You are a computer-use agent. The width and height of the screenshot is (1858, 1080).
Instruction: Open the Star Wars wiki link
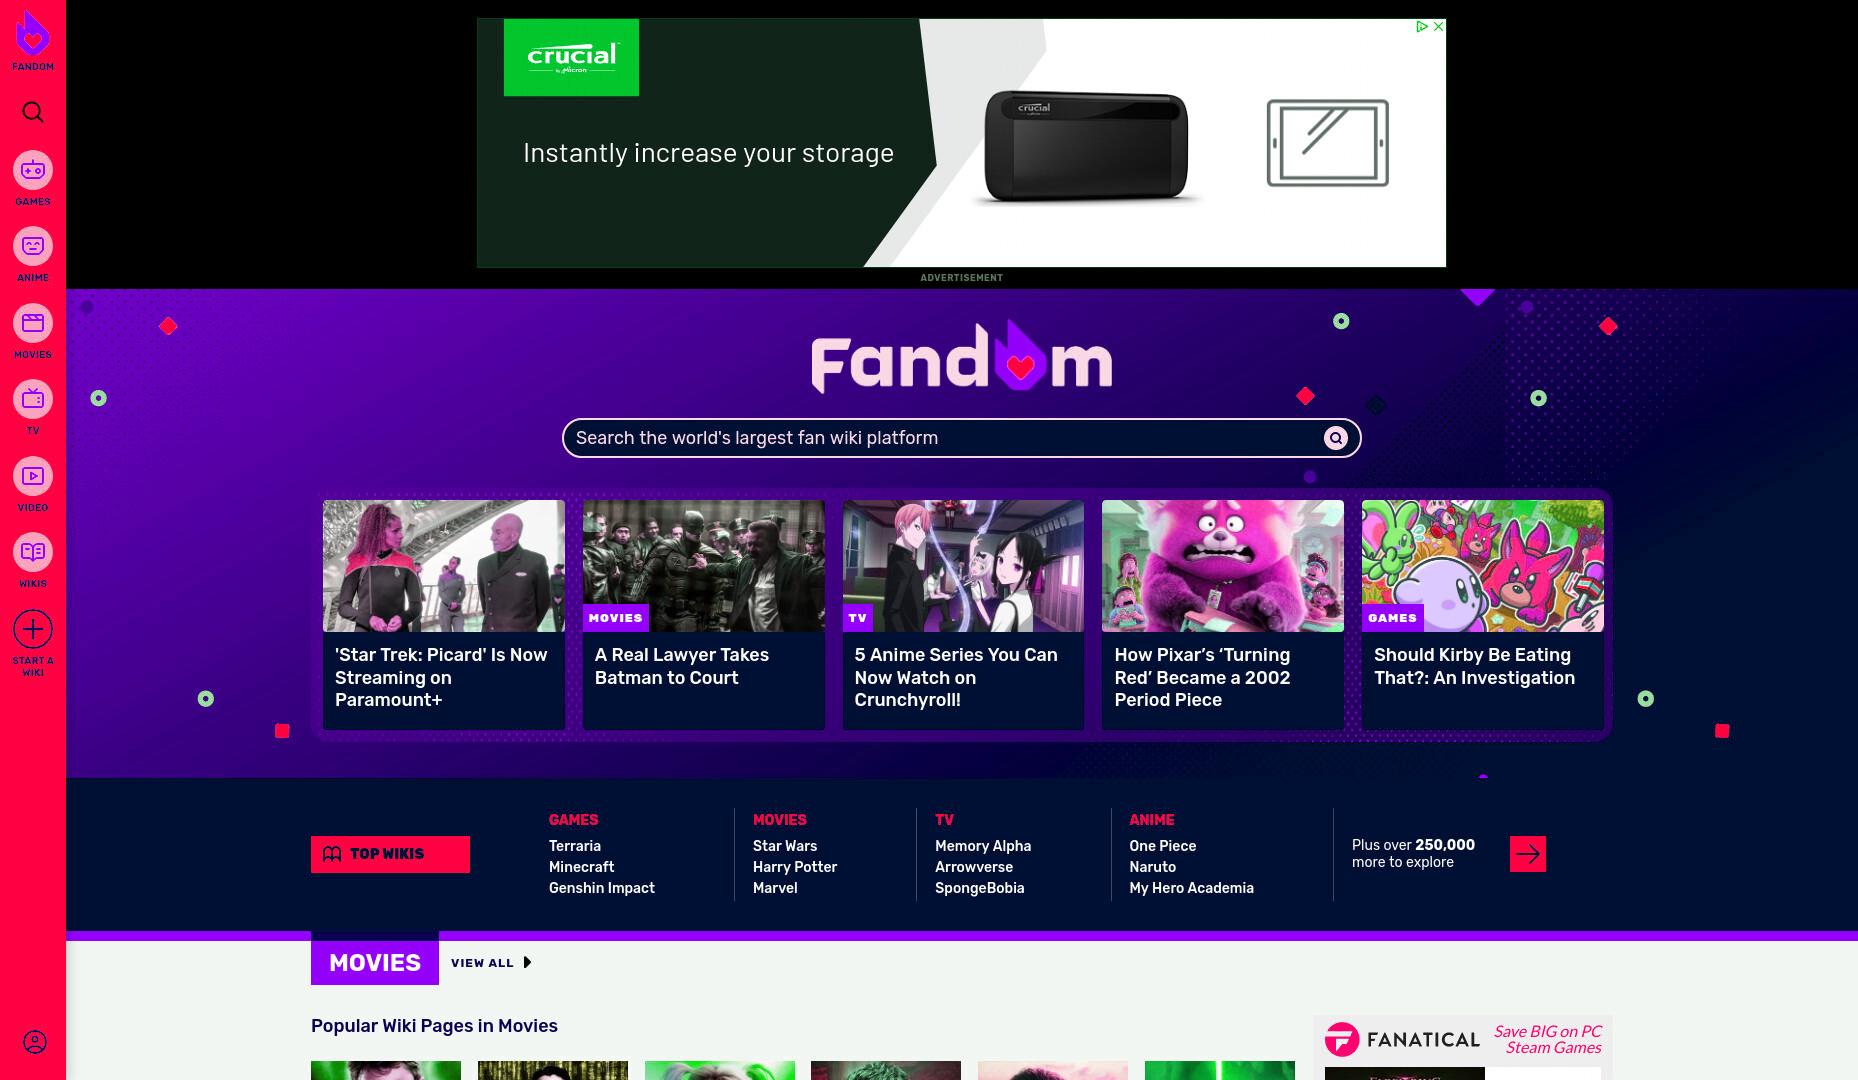(785, 846)
